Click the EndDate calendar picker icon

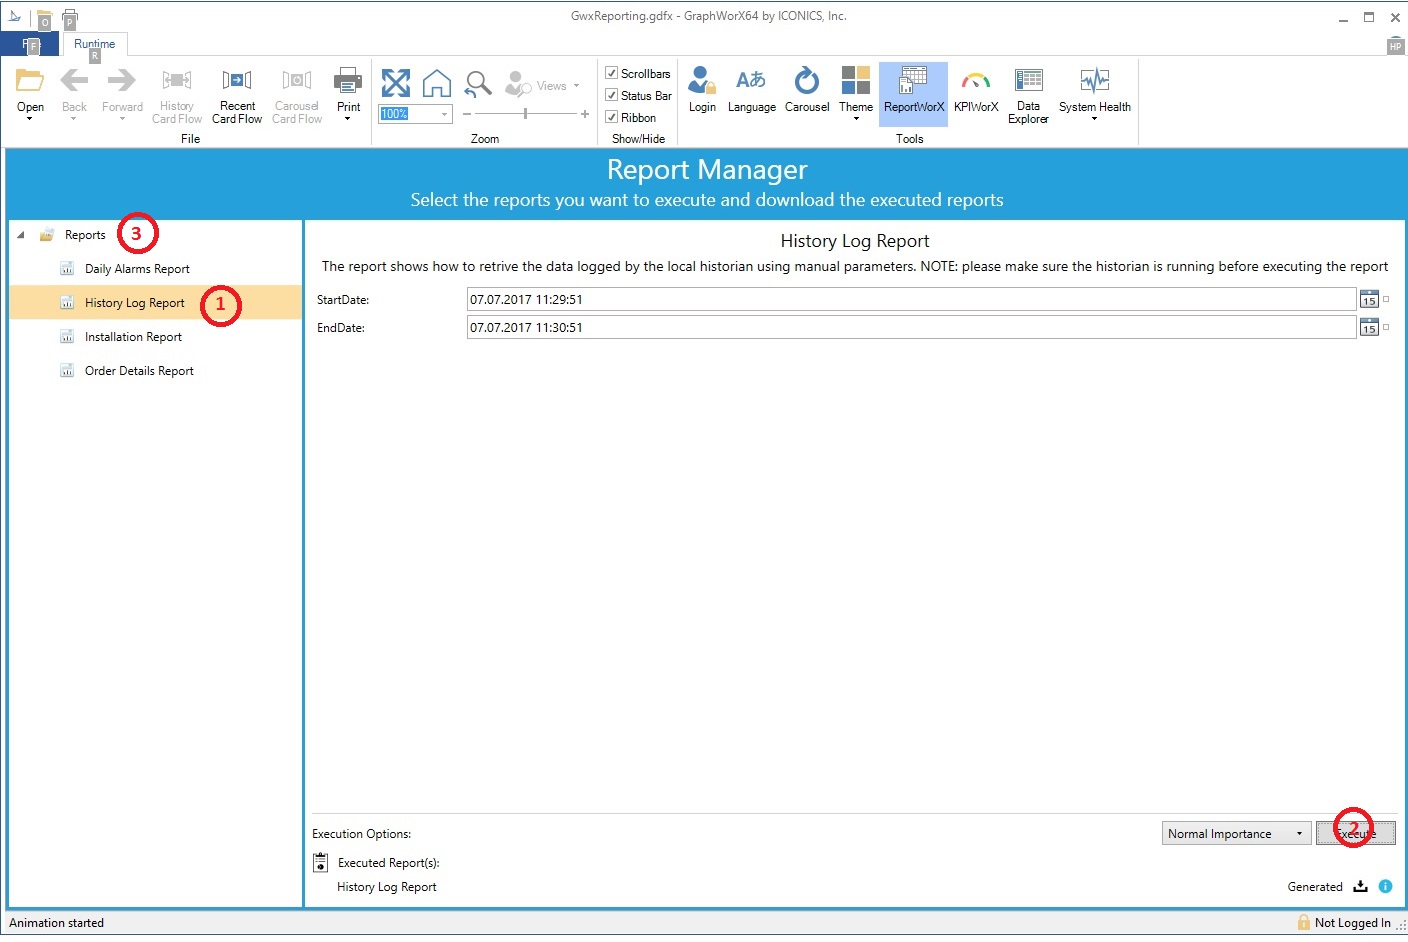(1369, 327)
